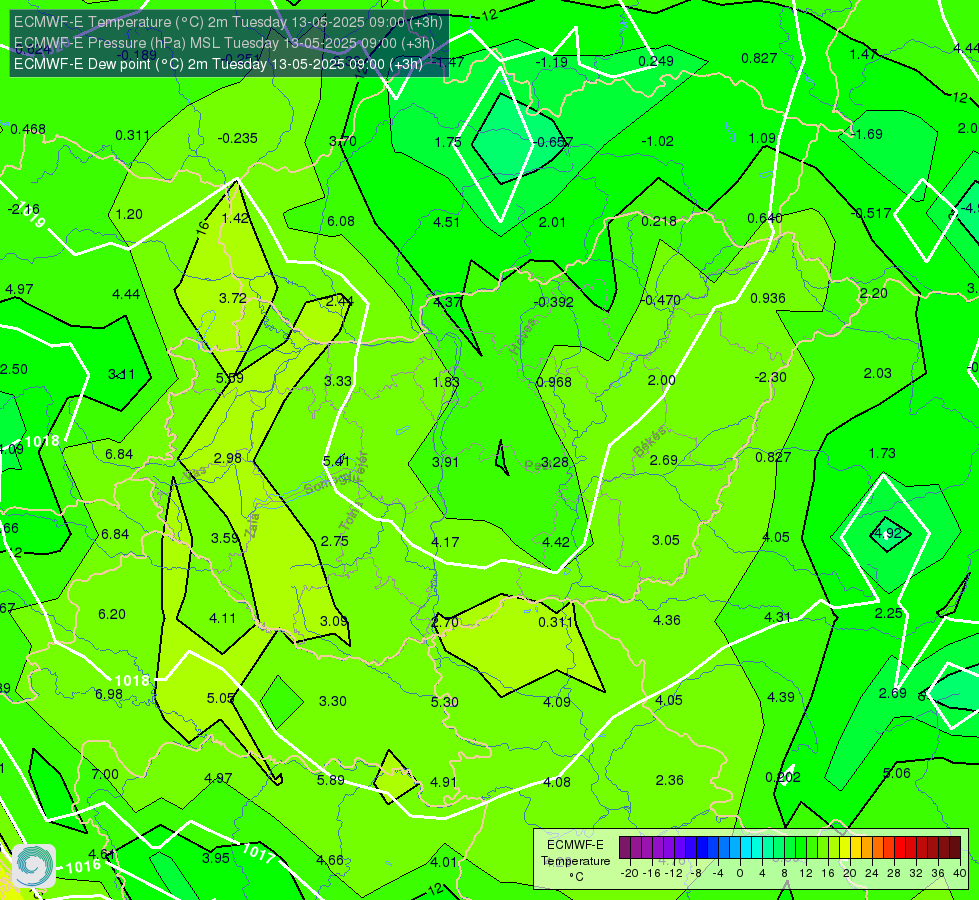979x900 pixels.
Task: Click the legend title 'ECMWF-E Temperature °C'
Action: click(x=575, y=861)
